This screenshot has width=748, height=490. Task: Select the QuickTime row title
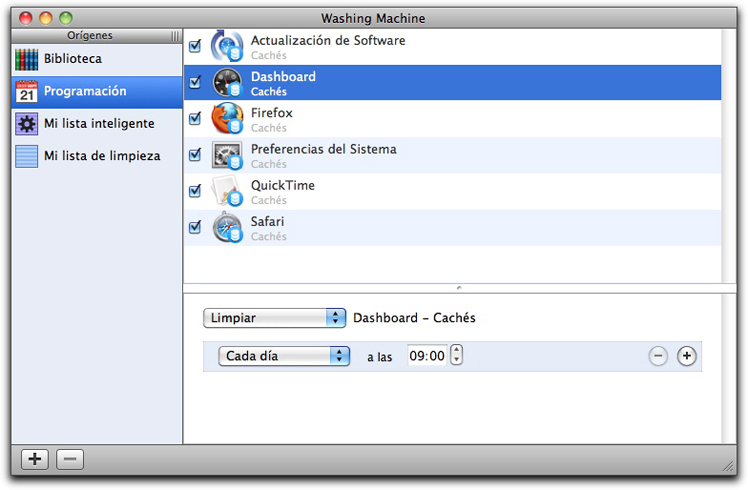(x=282, y=185)
